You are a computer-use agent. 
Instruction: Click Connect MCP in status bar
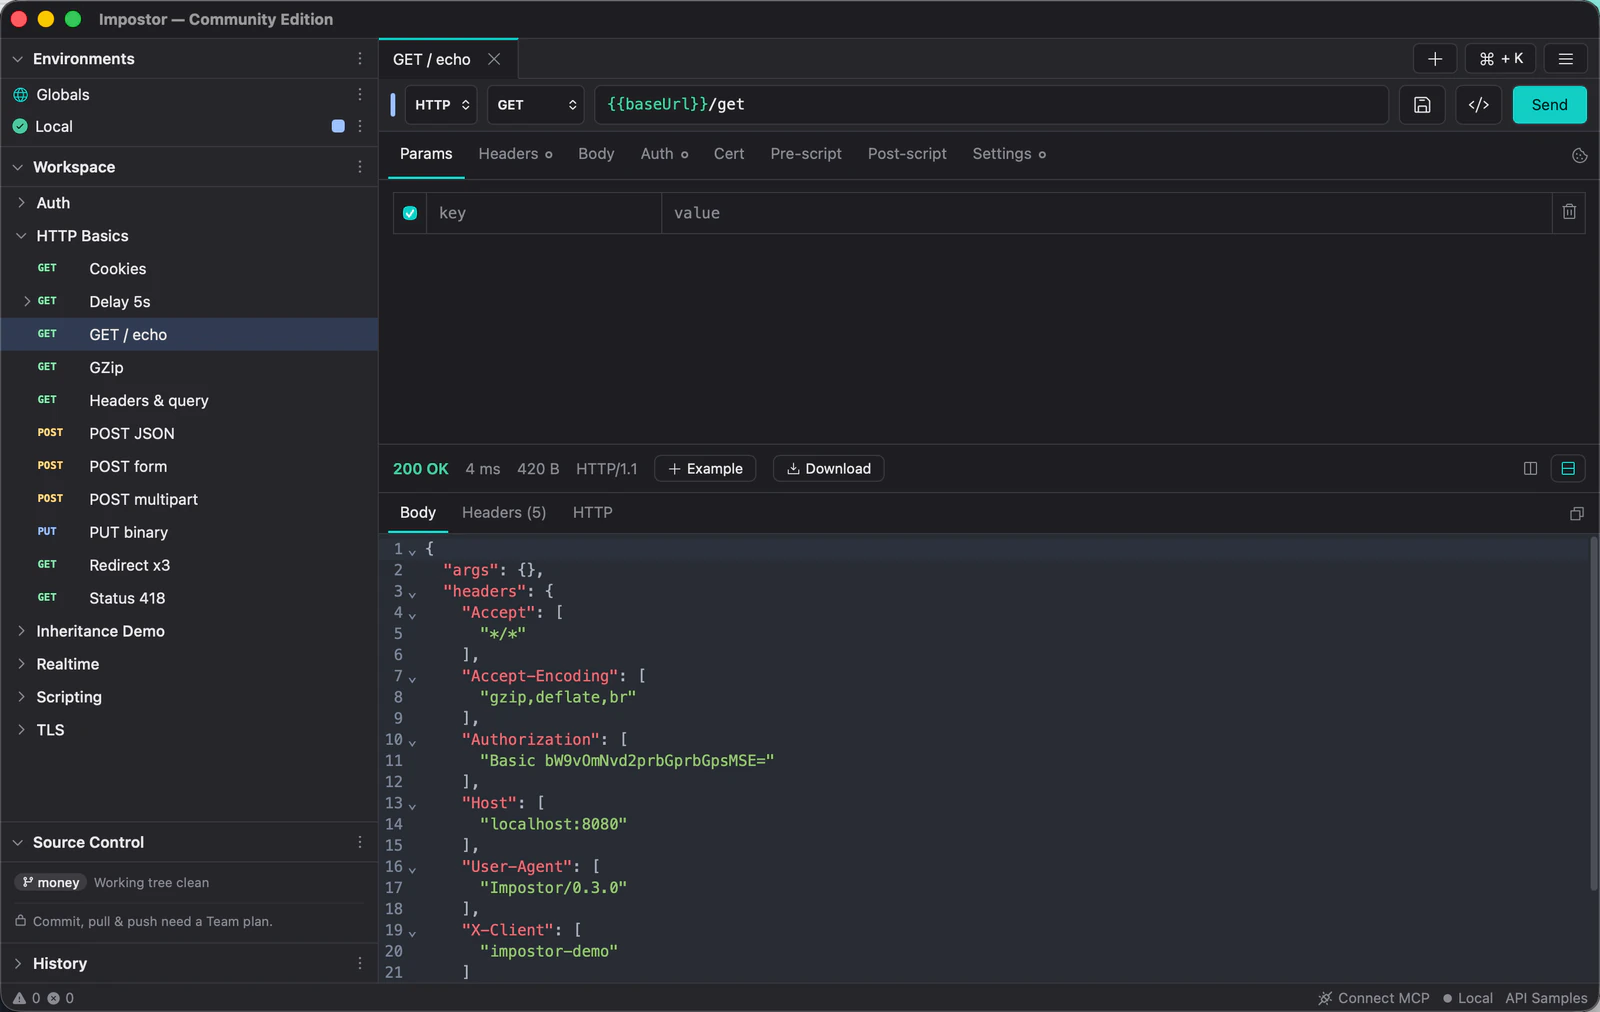tap(1374, 998)
